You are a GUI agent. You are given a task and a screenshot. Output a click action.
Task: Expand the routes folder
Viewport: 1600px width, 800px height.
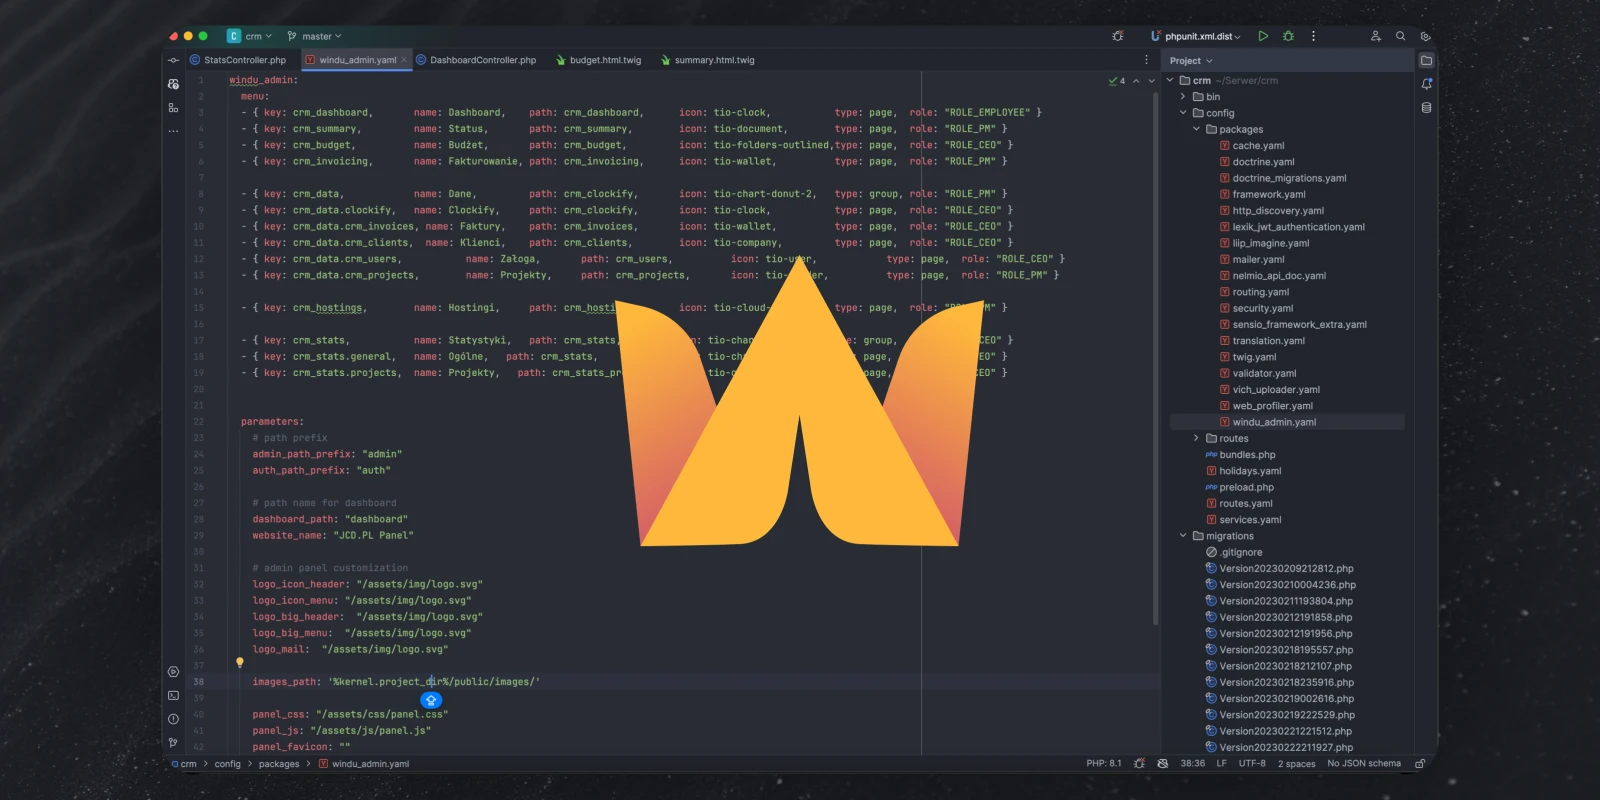point(1196,438)
